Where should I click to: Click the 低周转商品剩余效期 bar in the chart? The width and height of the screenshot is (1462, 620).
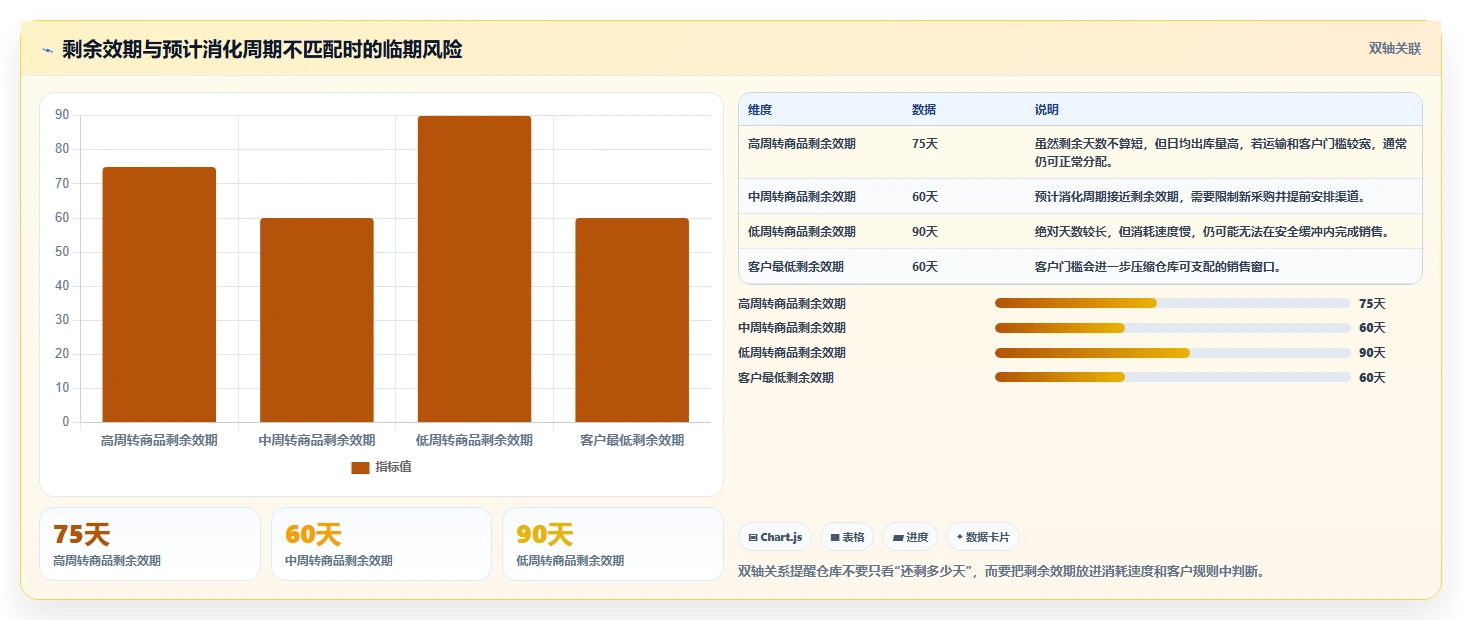474,269
